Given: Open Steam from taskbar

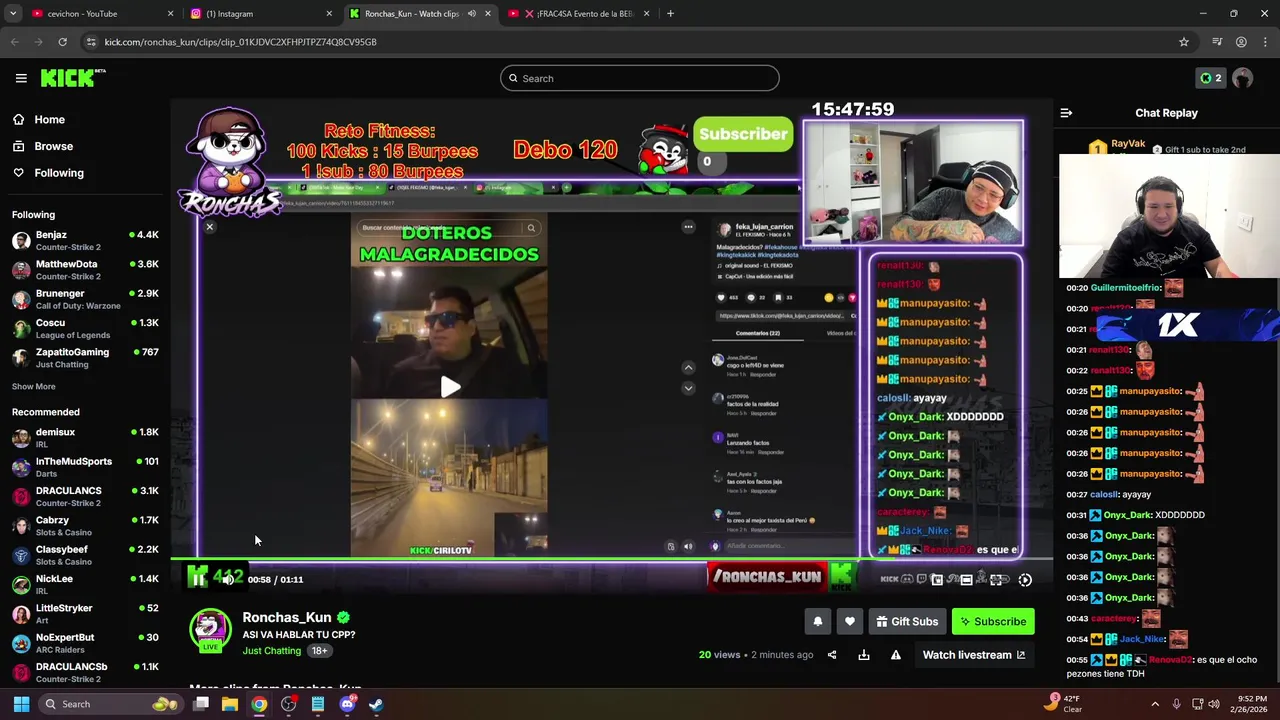Looking at the screenshot, I should point(376,704).
